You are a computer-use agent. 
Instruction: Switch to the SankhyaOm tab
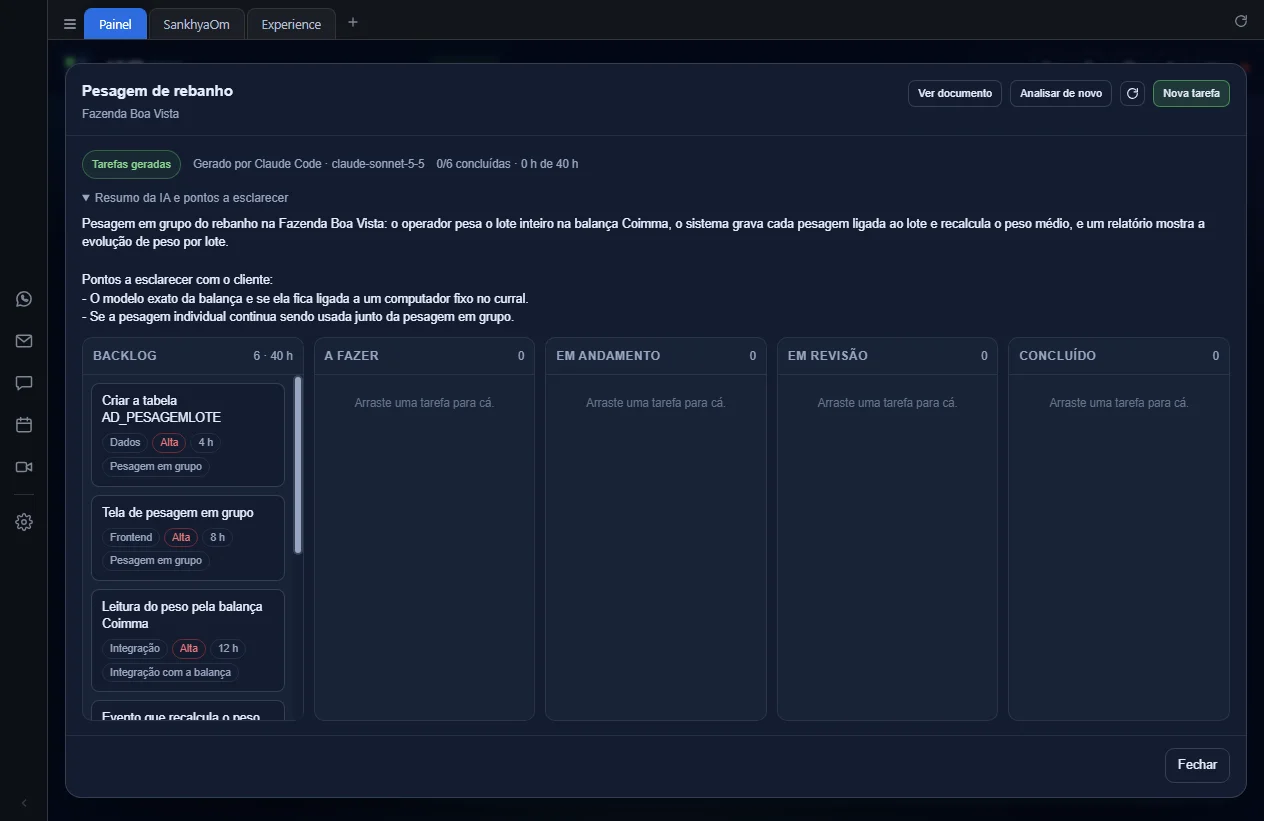tap(197, 24)
